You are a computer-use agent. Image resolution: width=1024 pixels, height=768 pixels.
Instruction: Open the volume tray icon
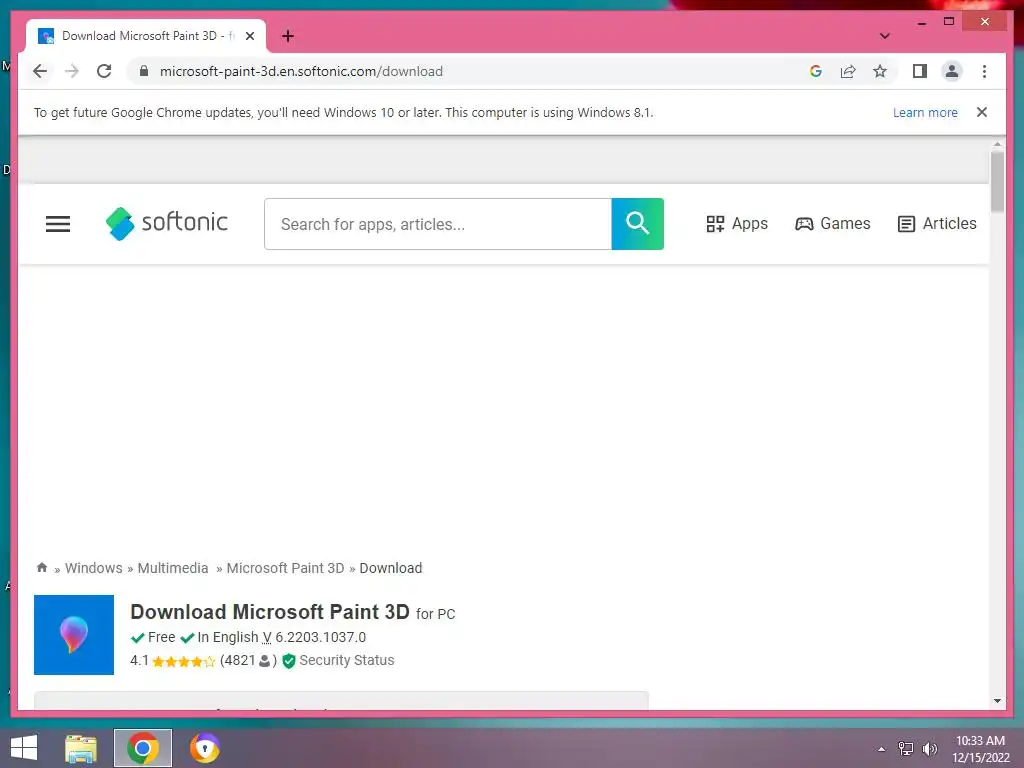click(x=930, y=749)
